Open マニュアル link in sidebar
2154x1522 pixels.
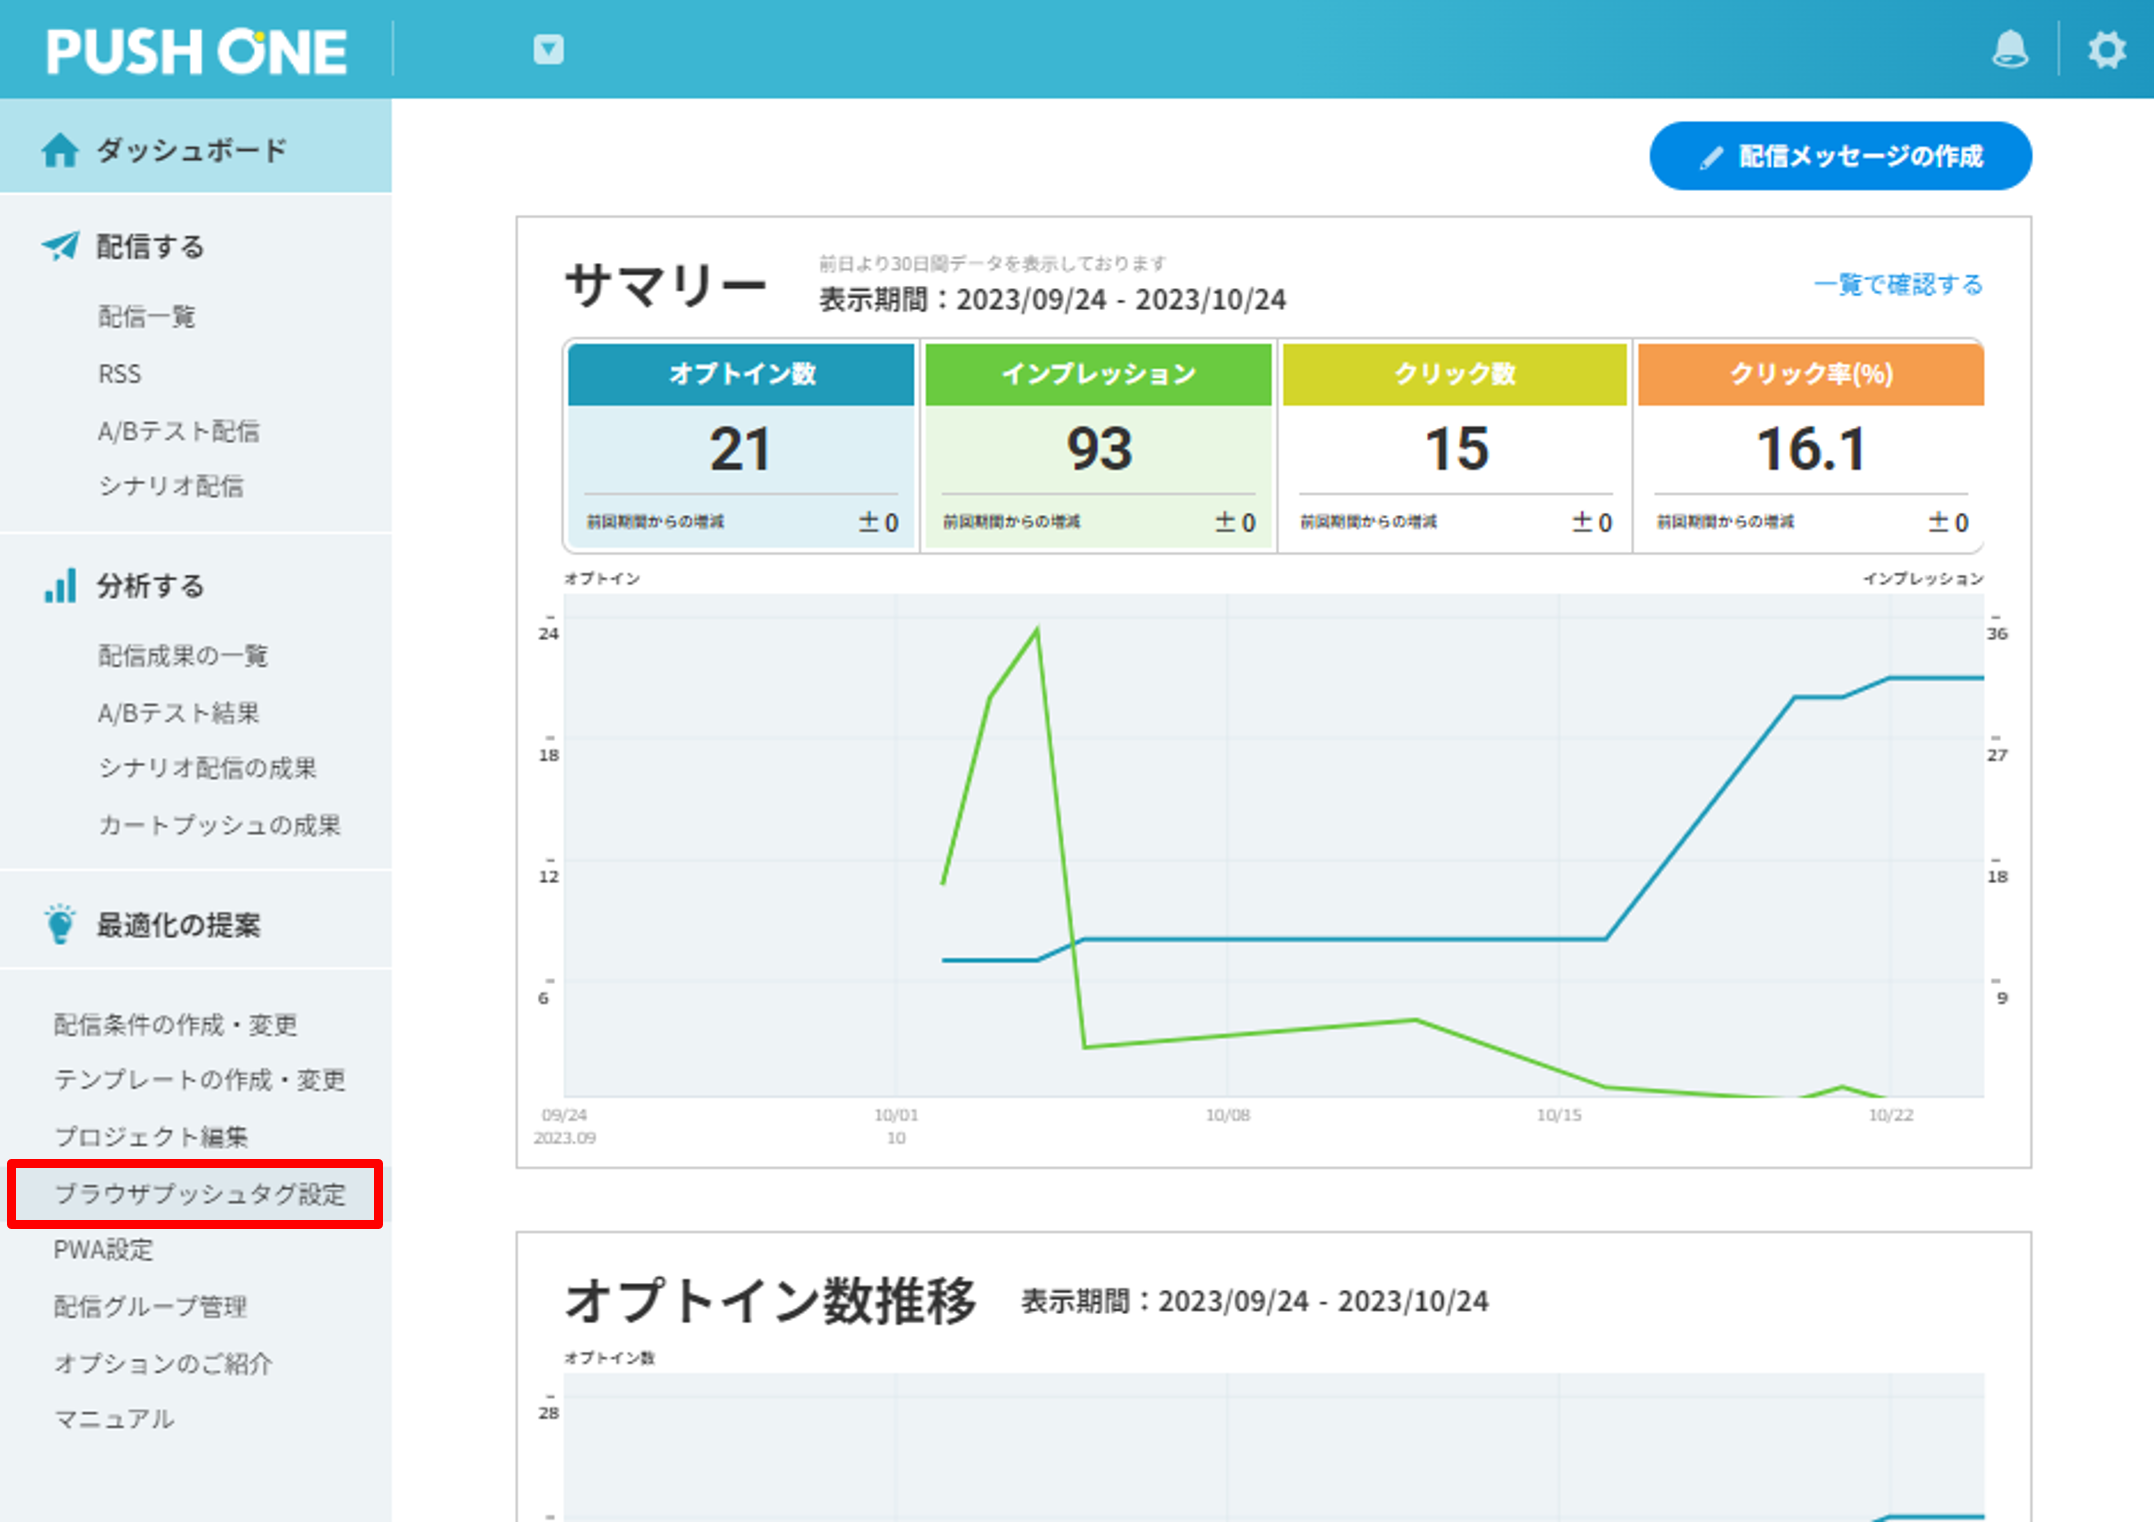click(114, 1419)
